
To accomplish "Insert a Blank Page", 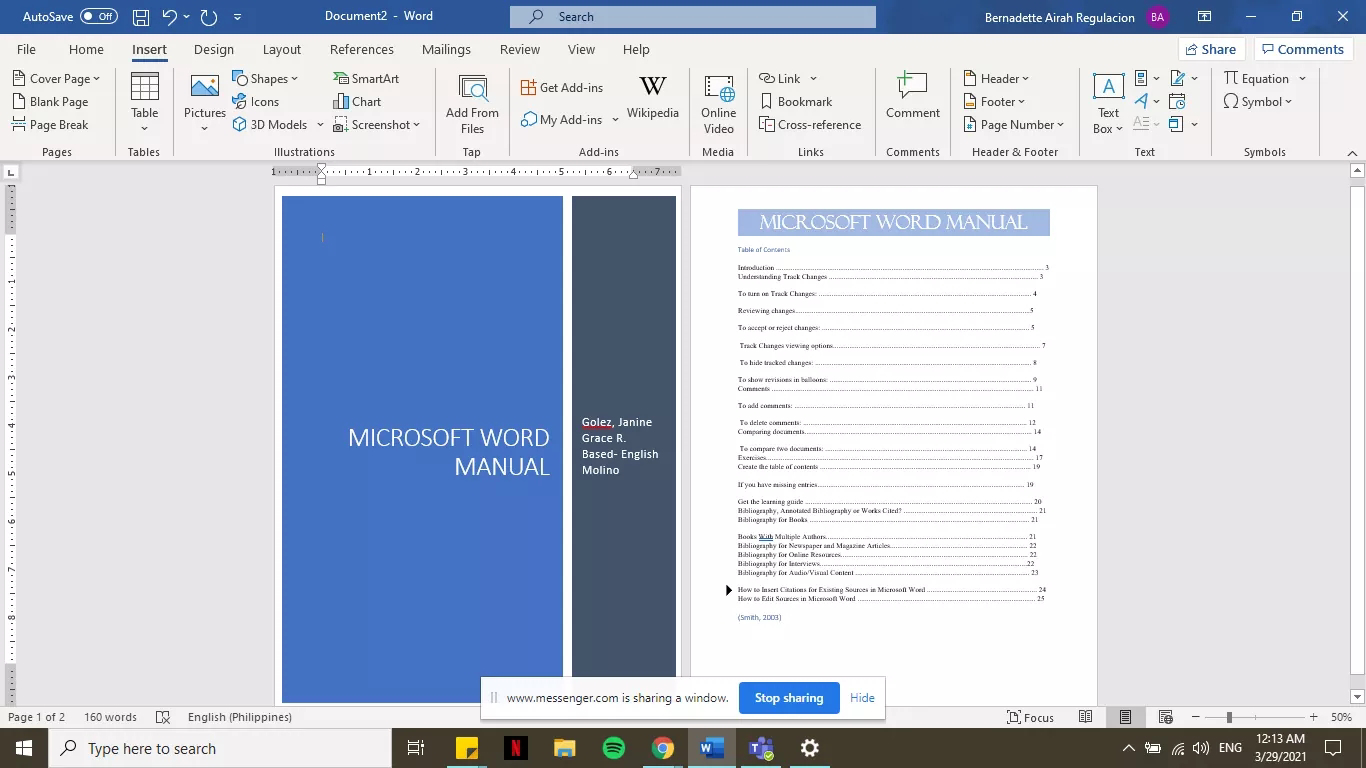I will 50,101.
